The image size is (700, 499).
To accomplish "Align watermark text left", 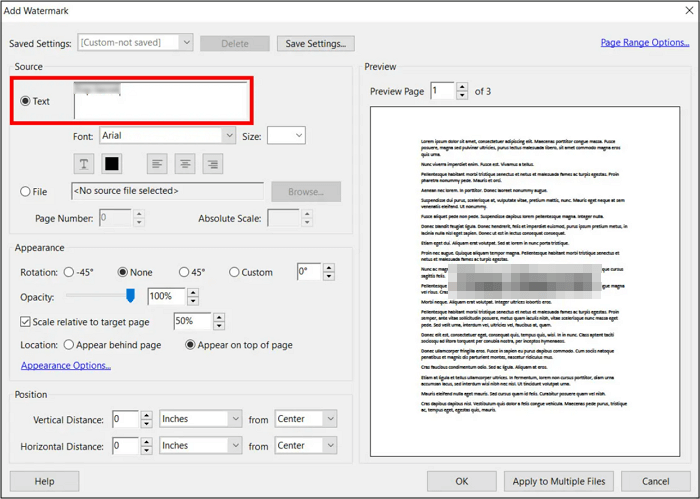I will [157, 163].
